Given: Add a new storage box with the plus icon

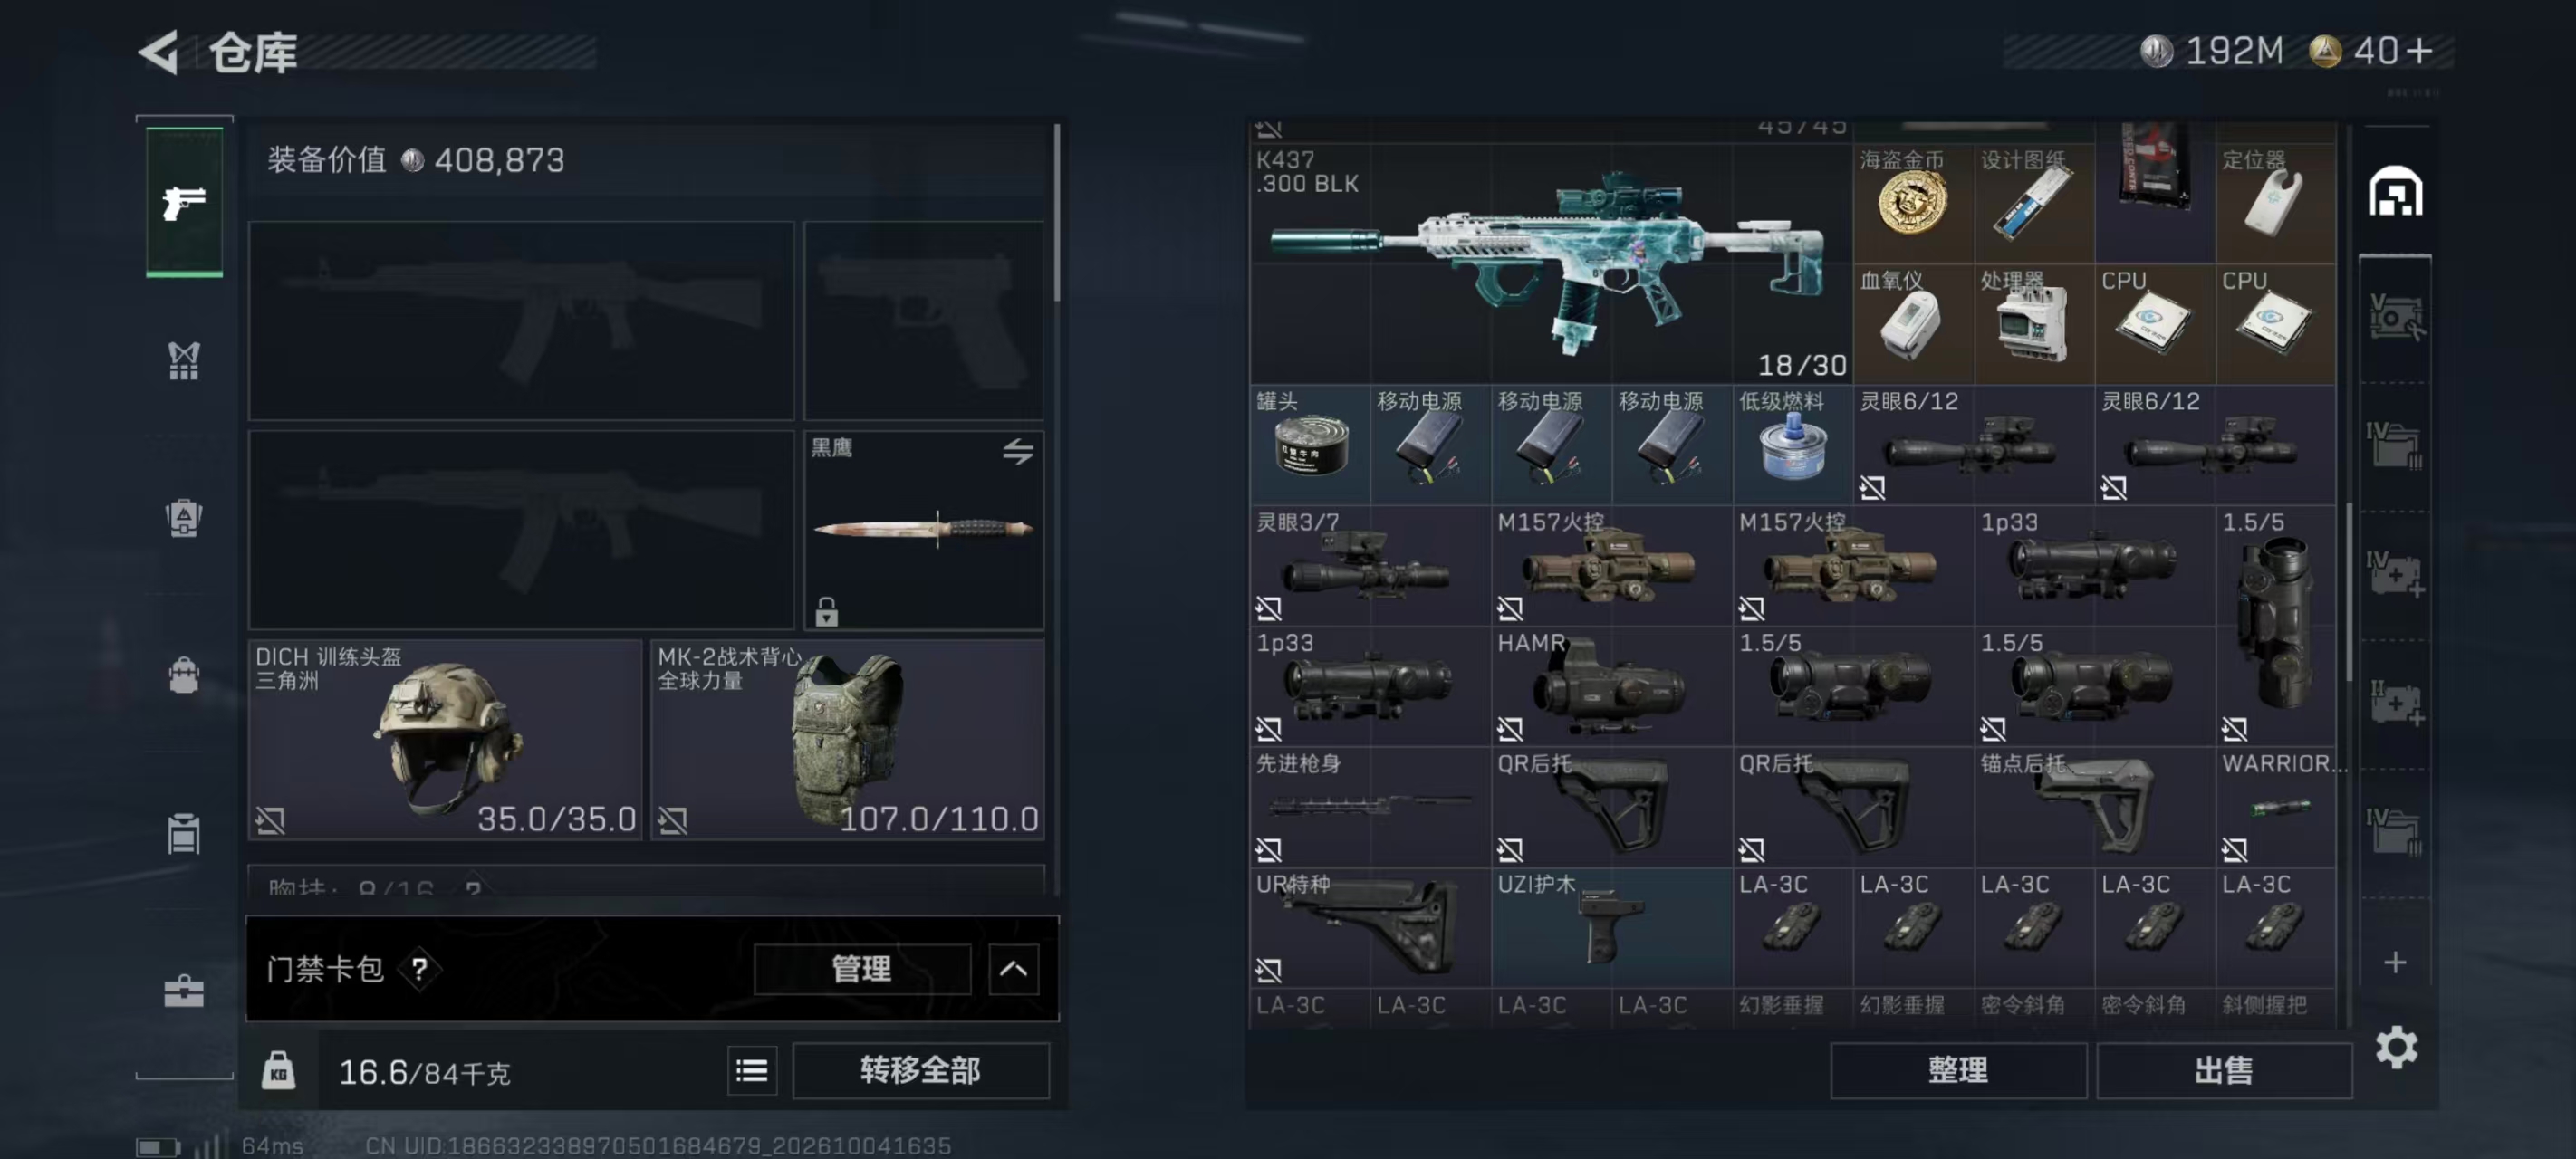Looking at the screenshot, I should 2395,962.
